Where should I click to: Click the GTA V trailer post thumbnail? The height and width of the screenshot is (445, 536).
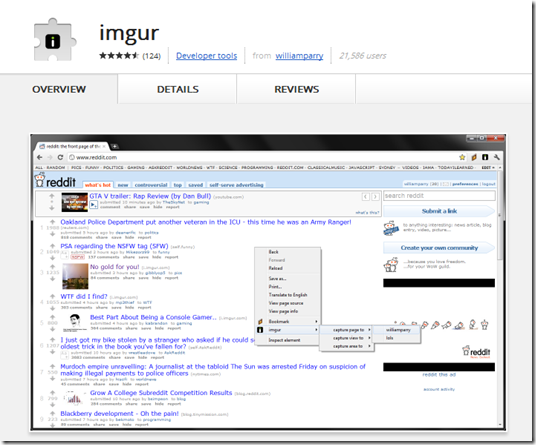pos(75,202)
